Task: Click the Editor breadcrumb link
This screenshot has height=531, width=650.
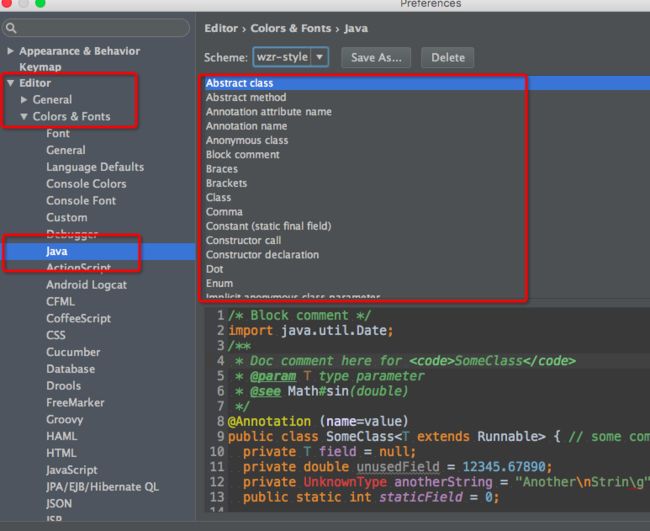Action: click(x=221, y=29)
